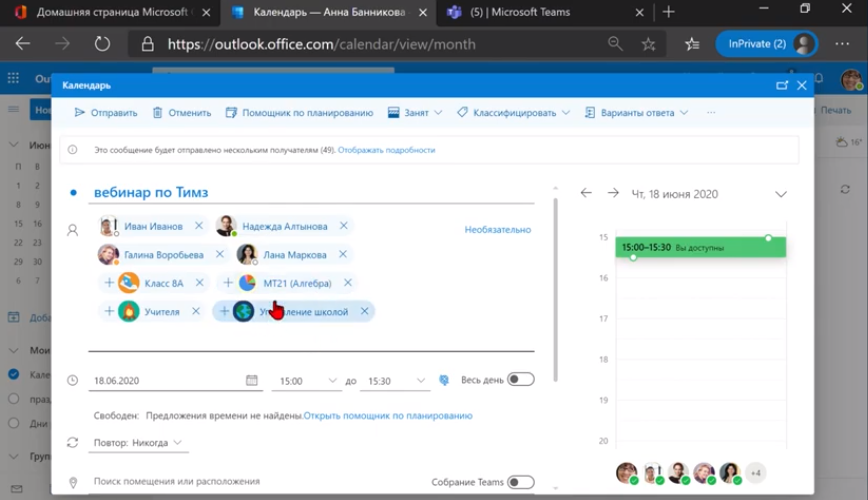Expand members of МТ21 (Алгебра) group
The image size is (868, 500).
tap(228, 283)
